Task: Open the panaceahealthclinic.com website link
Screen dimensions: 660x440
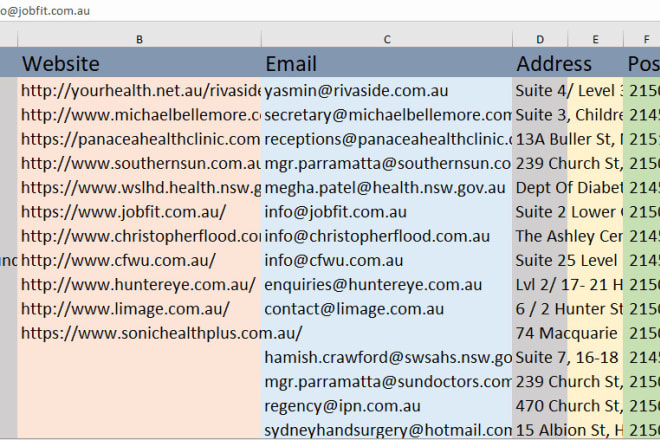Action: (141, 139)
